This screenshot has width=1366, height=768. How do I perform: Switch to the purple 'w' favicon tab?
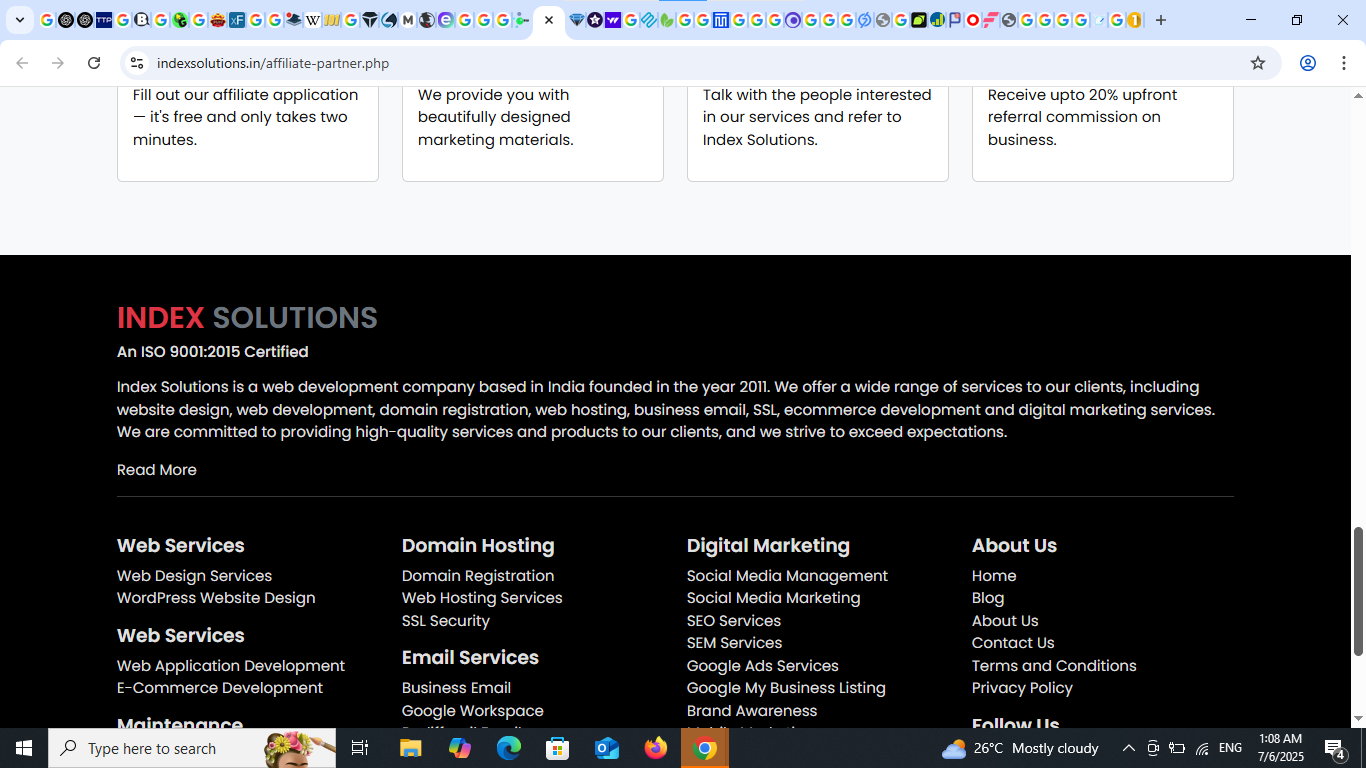pyautogui.click(x=613, y=20)
